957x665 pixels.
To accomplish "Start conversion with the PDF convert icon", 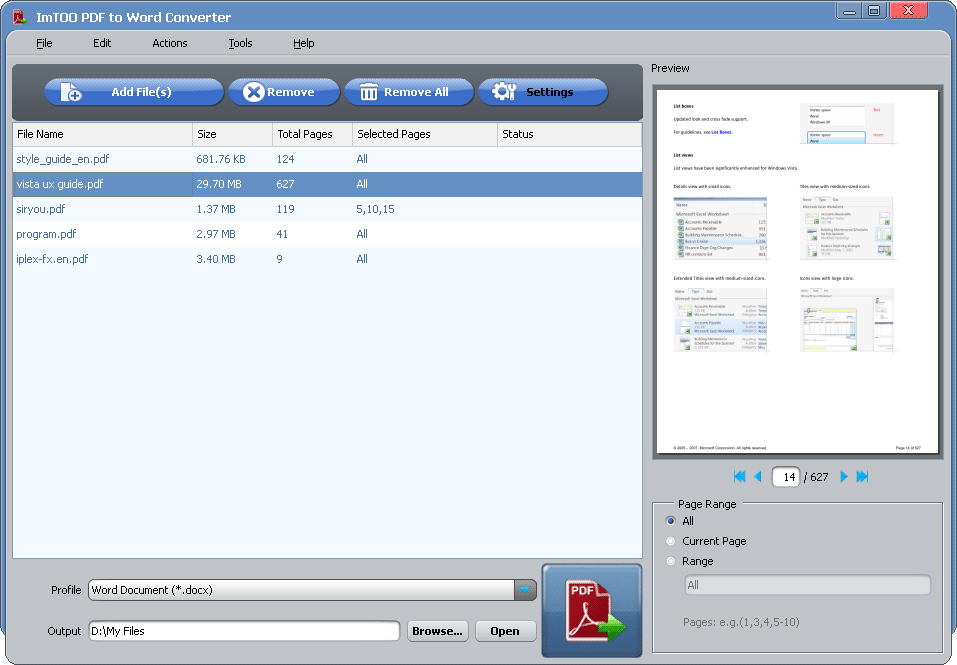I will (x=592, y=611).
